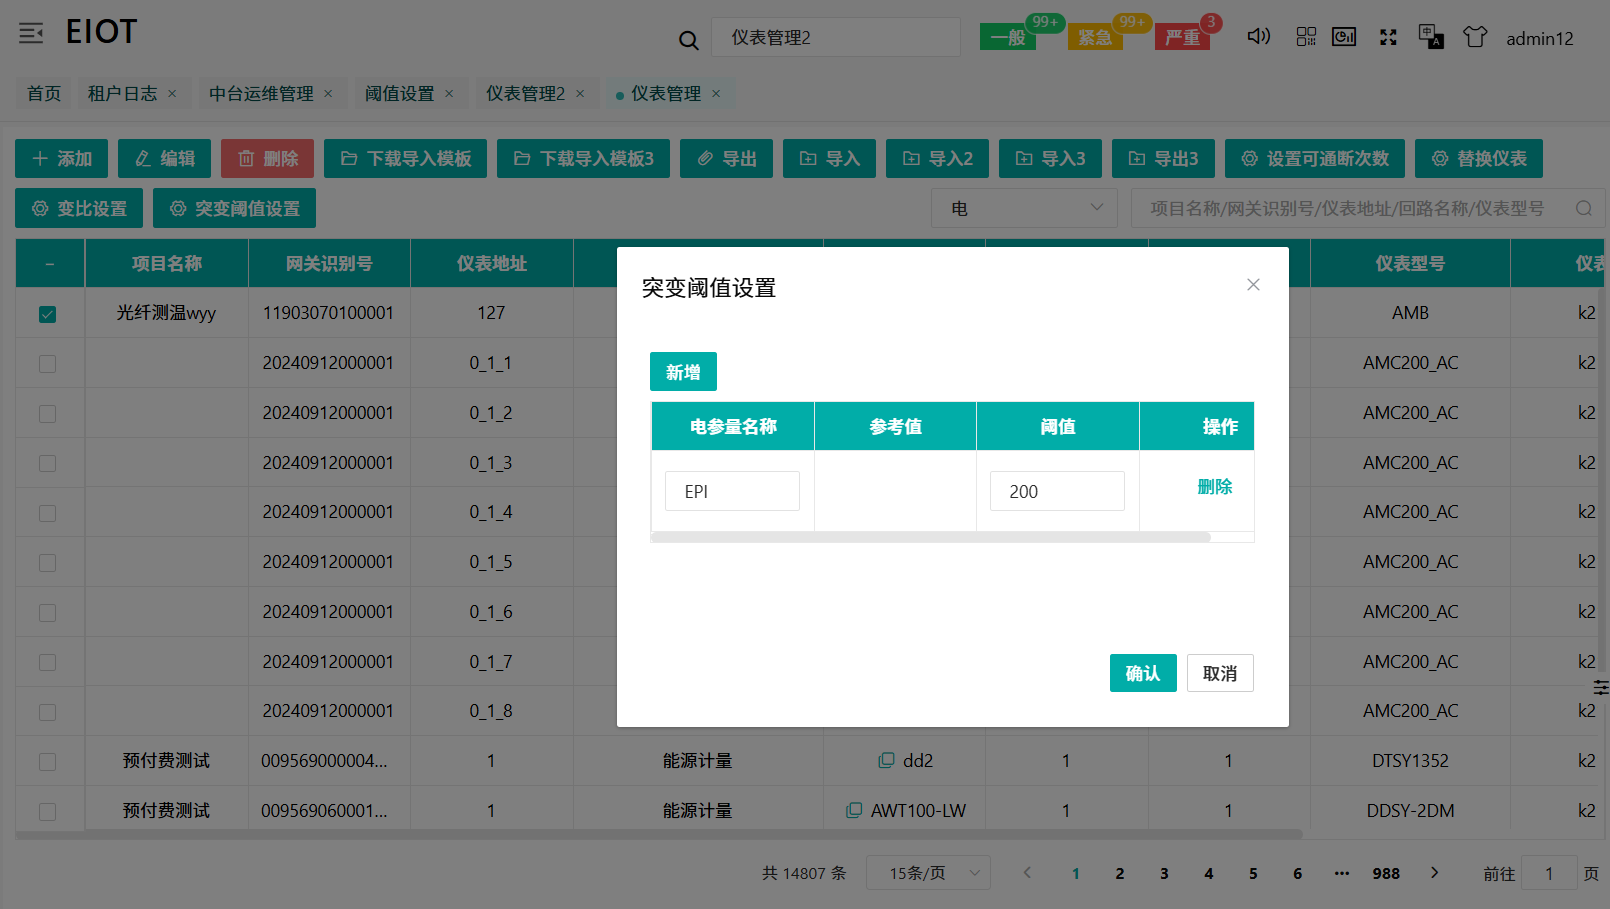Image resolution: width=1610 pixels, height=909 pixels.
Task: Open language translation icon
Action: coord(1430,37)
